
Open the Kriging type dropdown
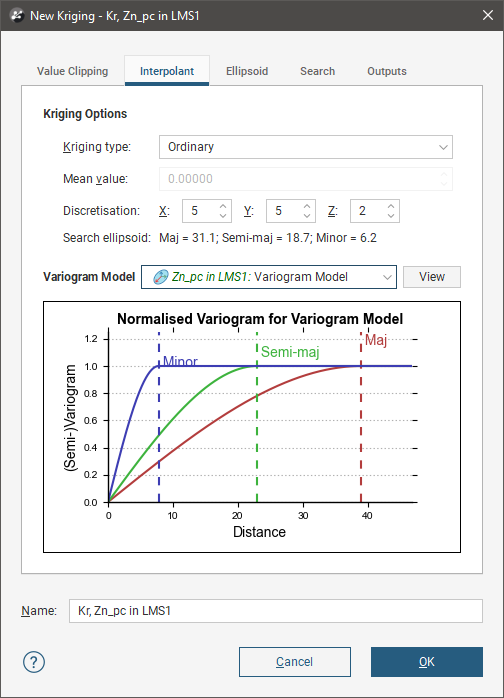[306, 147]
